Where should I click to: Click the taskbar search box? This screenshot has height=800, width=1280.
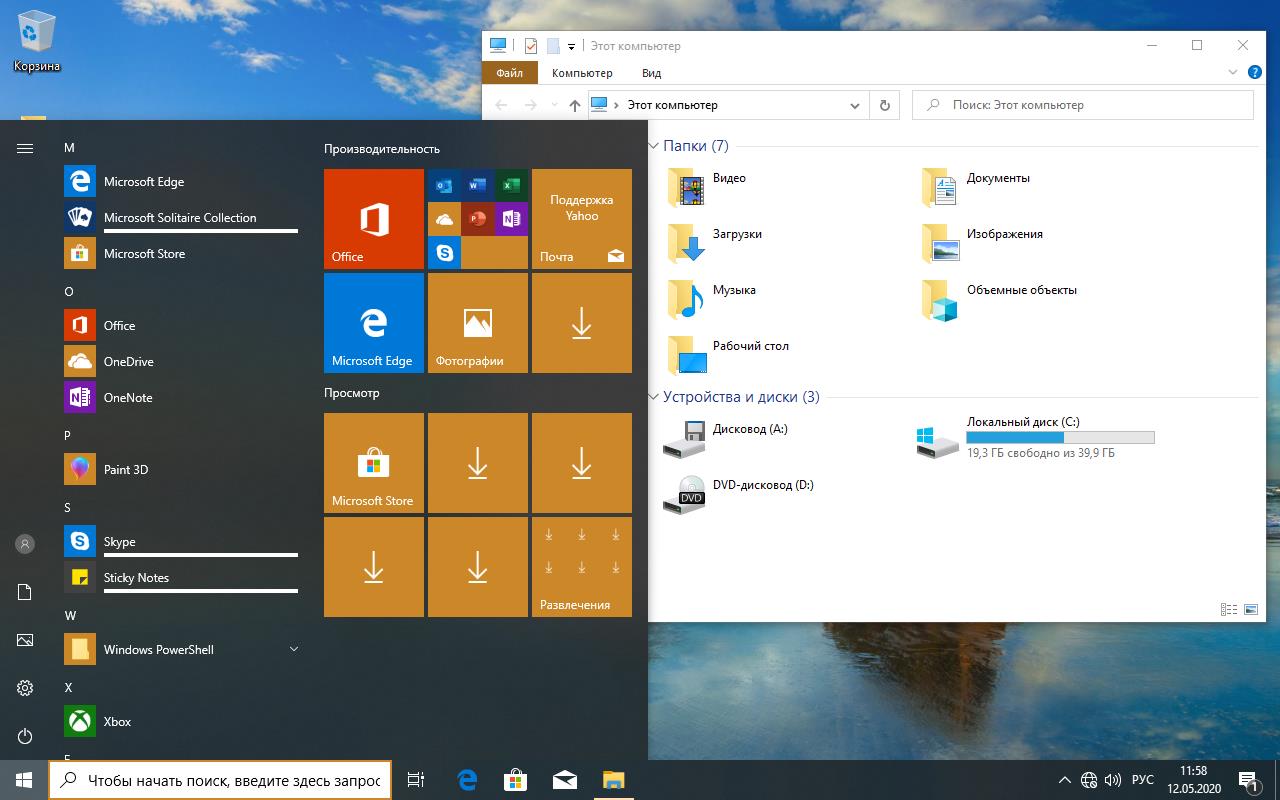[220, 780]
